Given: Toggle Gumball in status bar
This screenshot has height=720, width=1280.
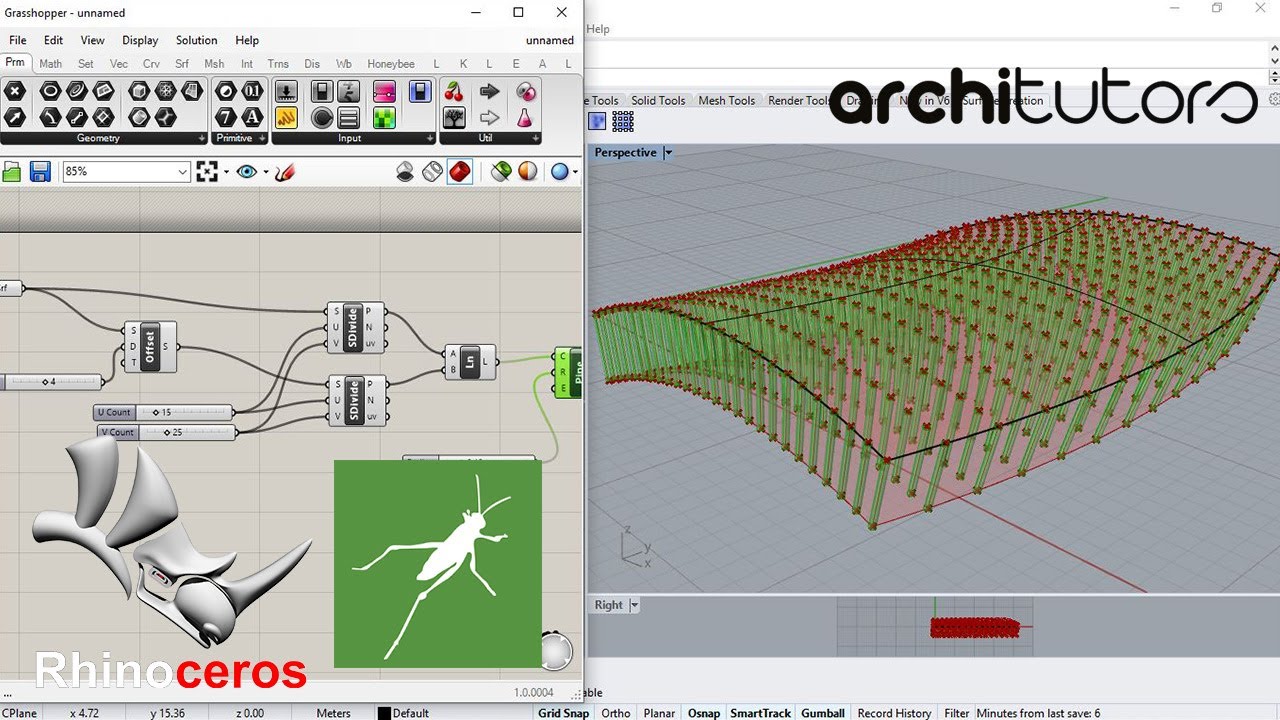Looking at the screenshot, I should pyautogui.click(x=823, y=713).
